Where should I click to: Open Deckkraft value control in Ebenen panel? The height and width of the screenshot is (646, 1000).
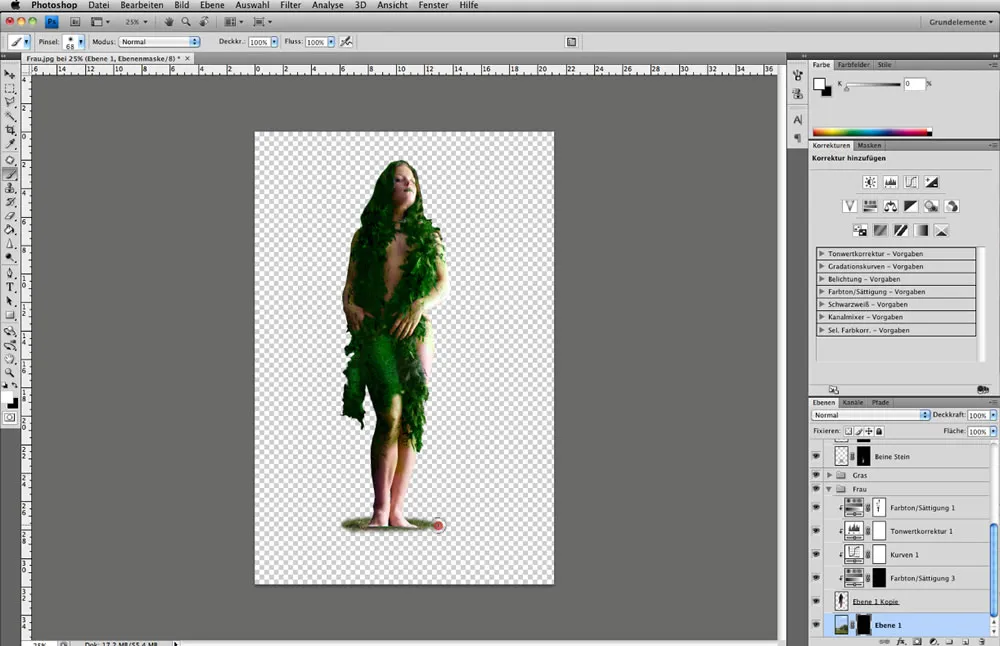(978, 414)
